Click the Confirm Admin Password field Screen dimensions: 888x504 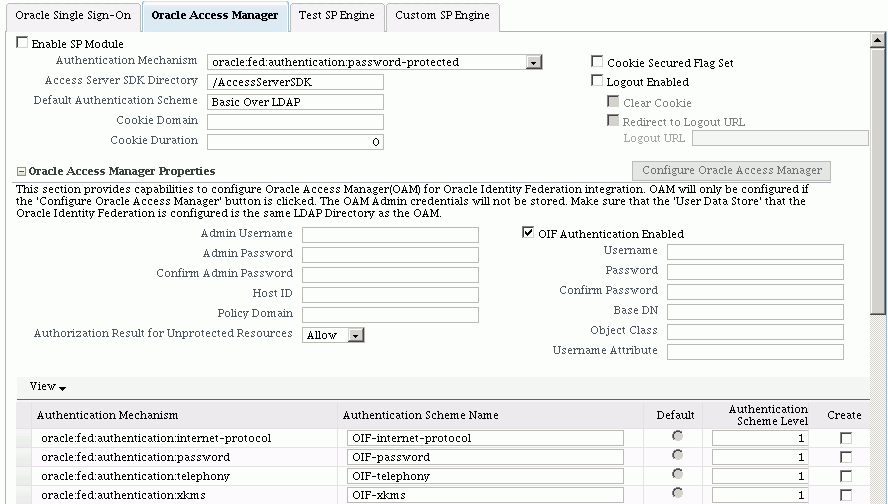(x=390, y=275)
